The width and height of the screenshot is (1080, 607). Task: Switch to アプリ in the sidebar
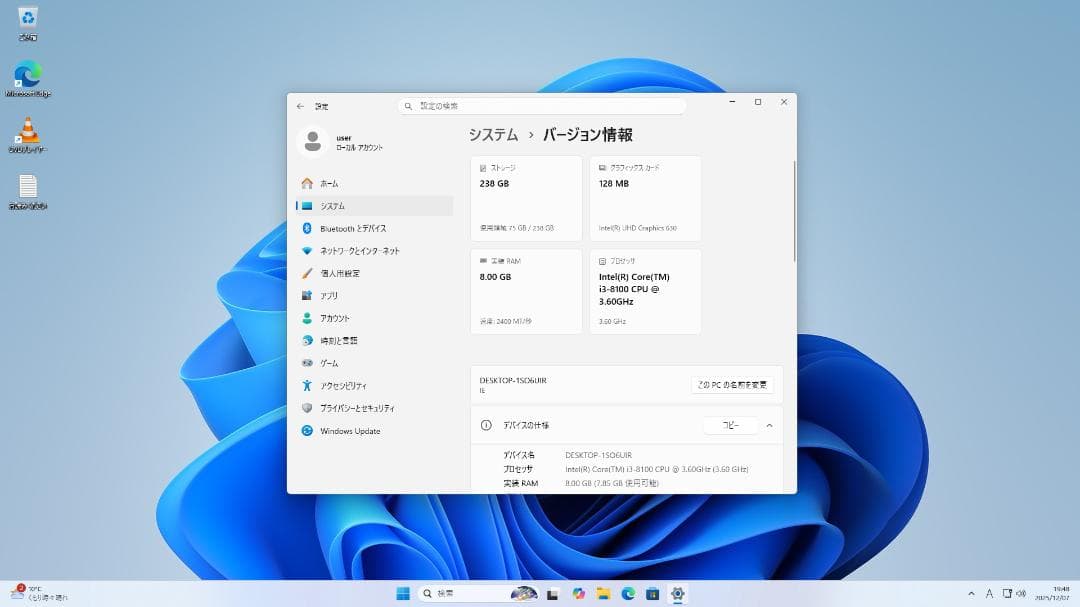coord(330,295)
